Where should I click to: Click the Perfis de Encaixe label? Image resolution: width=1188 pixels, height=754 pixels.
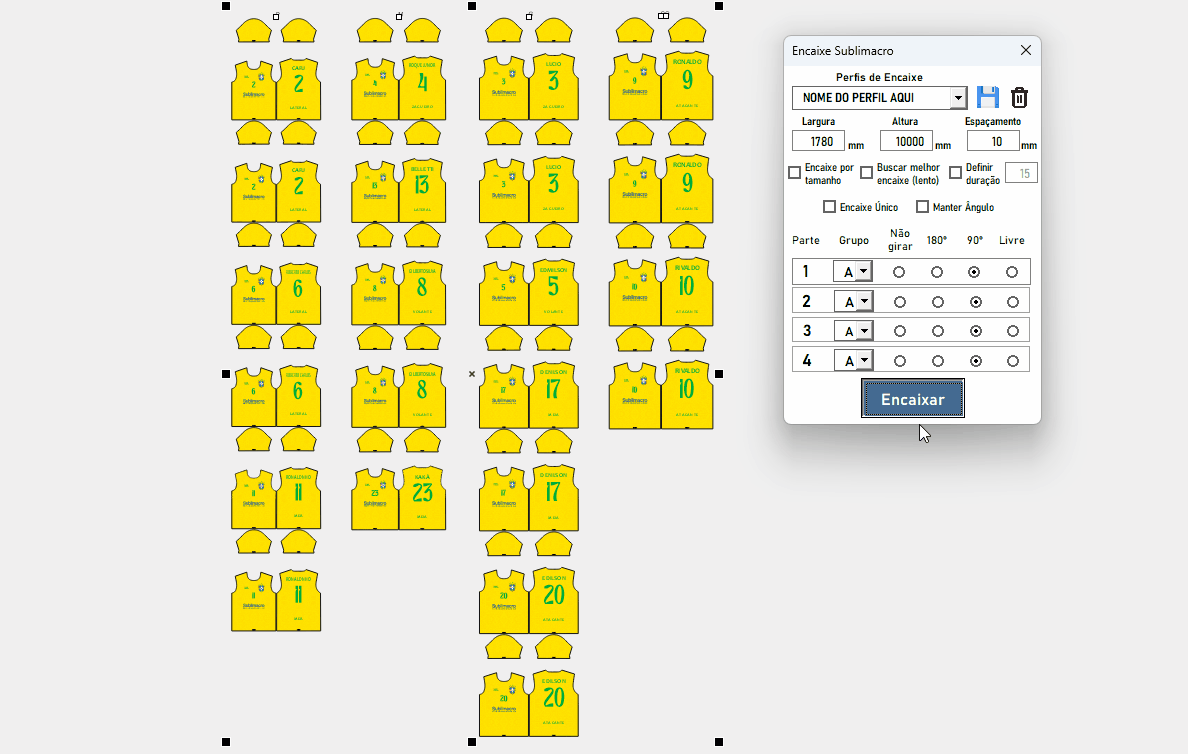pos(879,77)
